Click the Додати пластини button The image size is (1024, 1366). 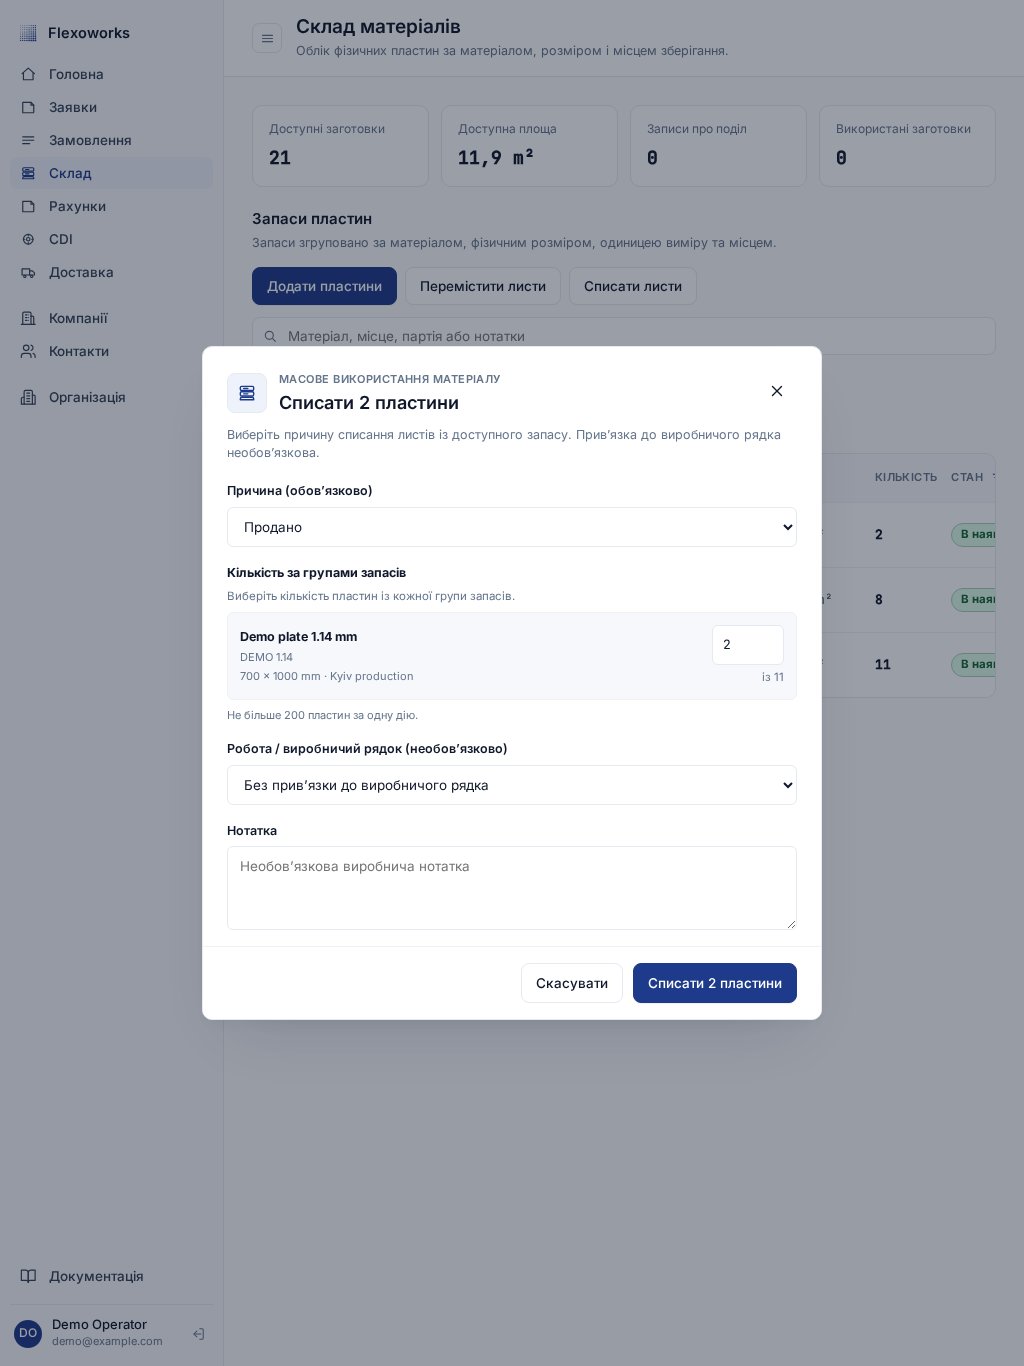[x=324, y=286]
